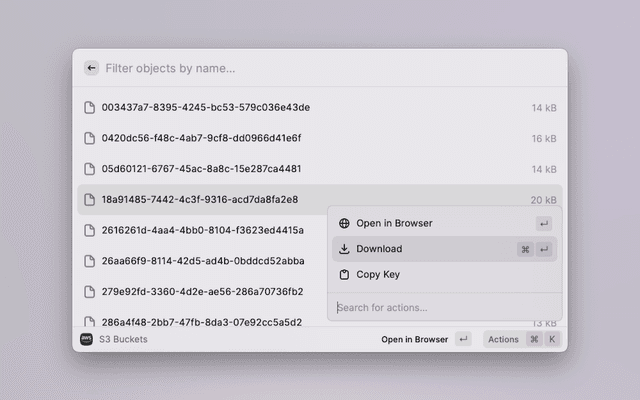Select object 286a4f48-2bb7-47fb-8da3-07e92cc5a5d2
Screen dimensions: 640x400
click(200, 322)
